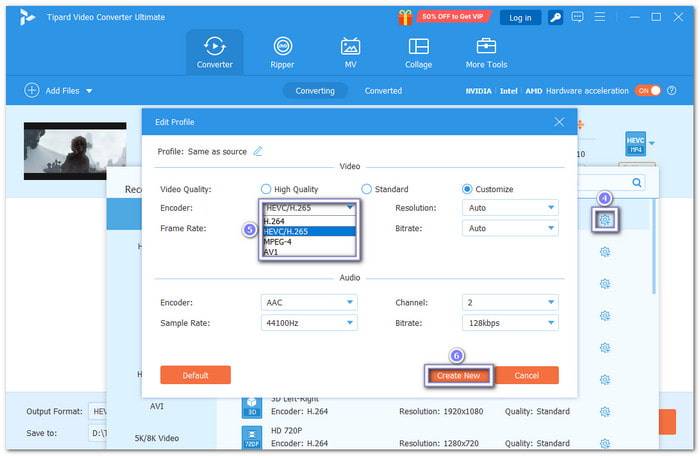Viewport: 700px width, 456px height.
Task: Open the feedback chat icon
Action: point(577,17)
